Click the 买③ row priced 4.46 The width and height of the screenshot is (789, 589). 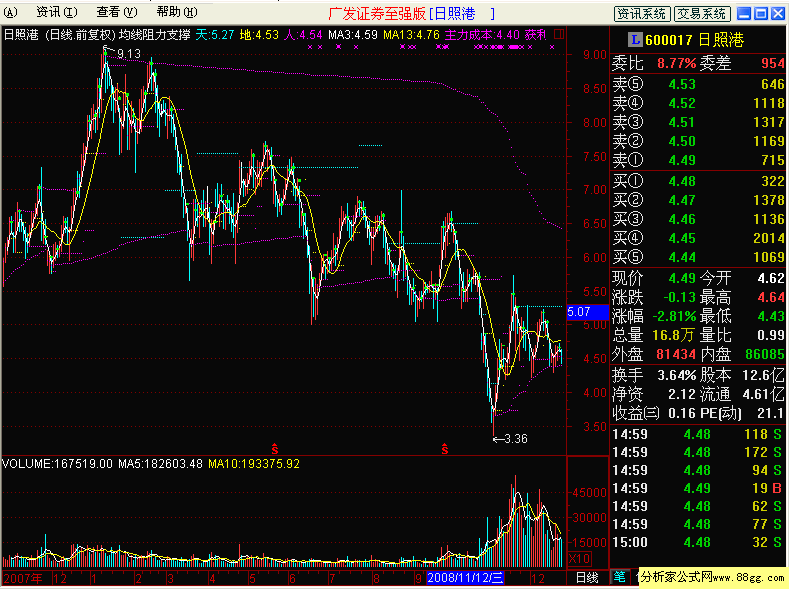(x=698, y=219)
